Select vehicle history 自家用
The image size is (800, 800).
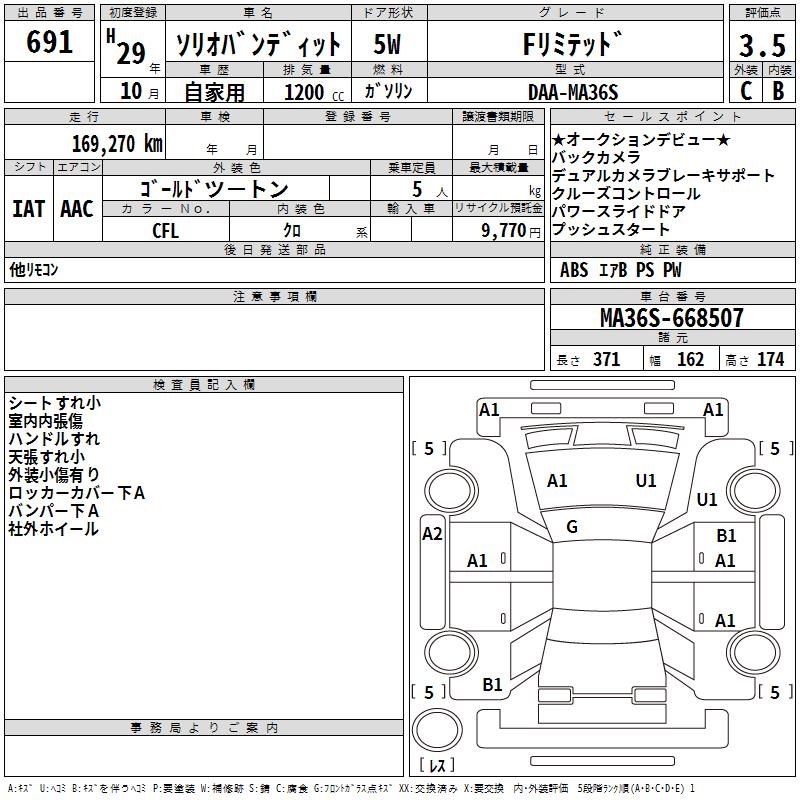[x=214, y=92]
